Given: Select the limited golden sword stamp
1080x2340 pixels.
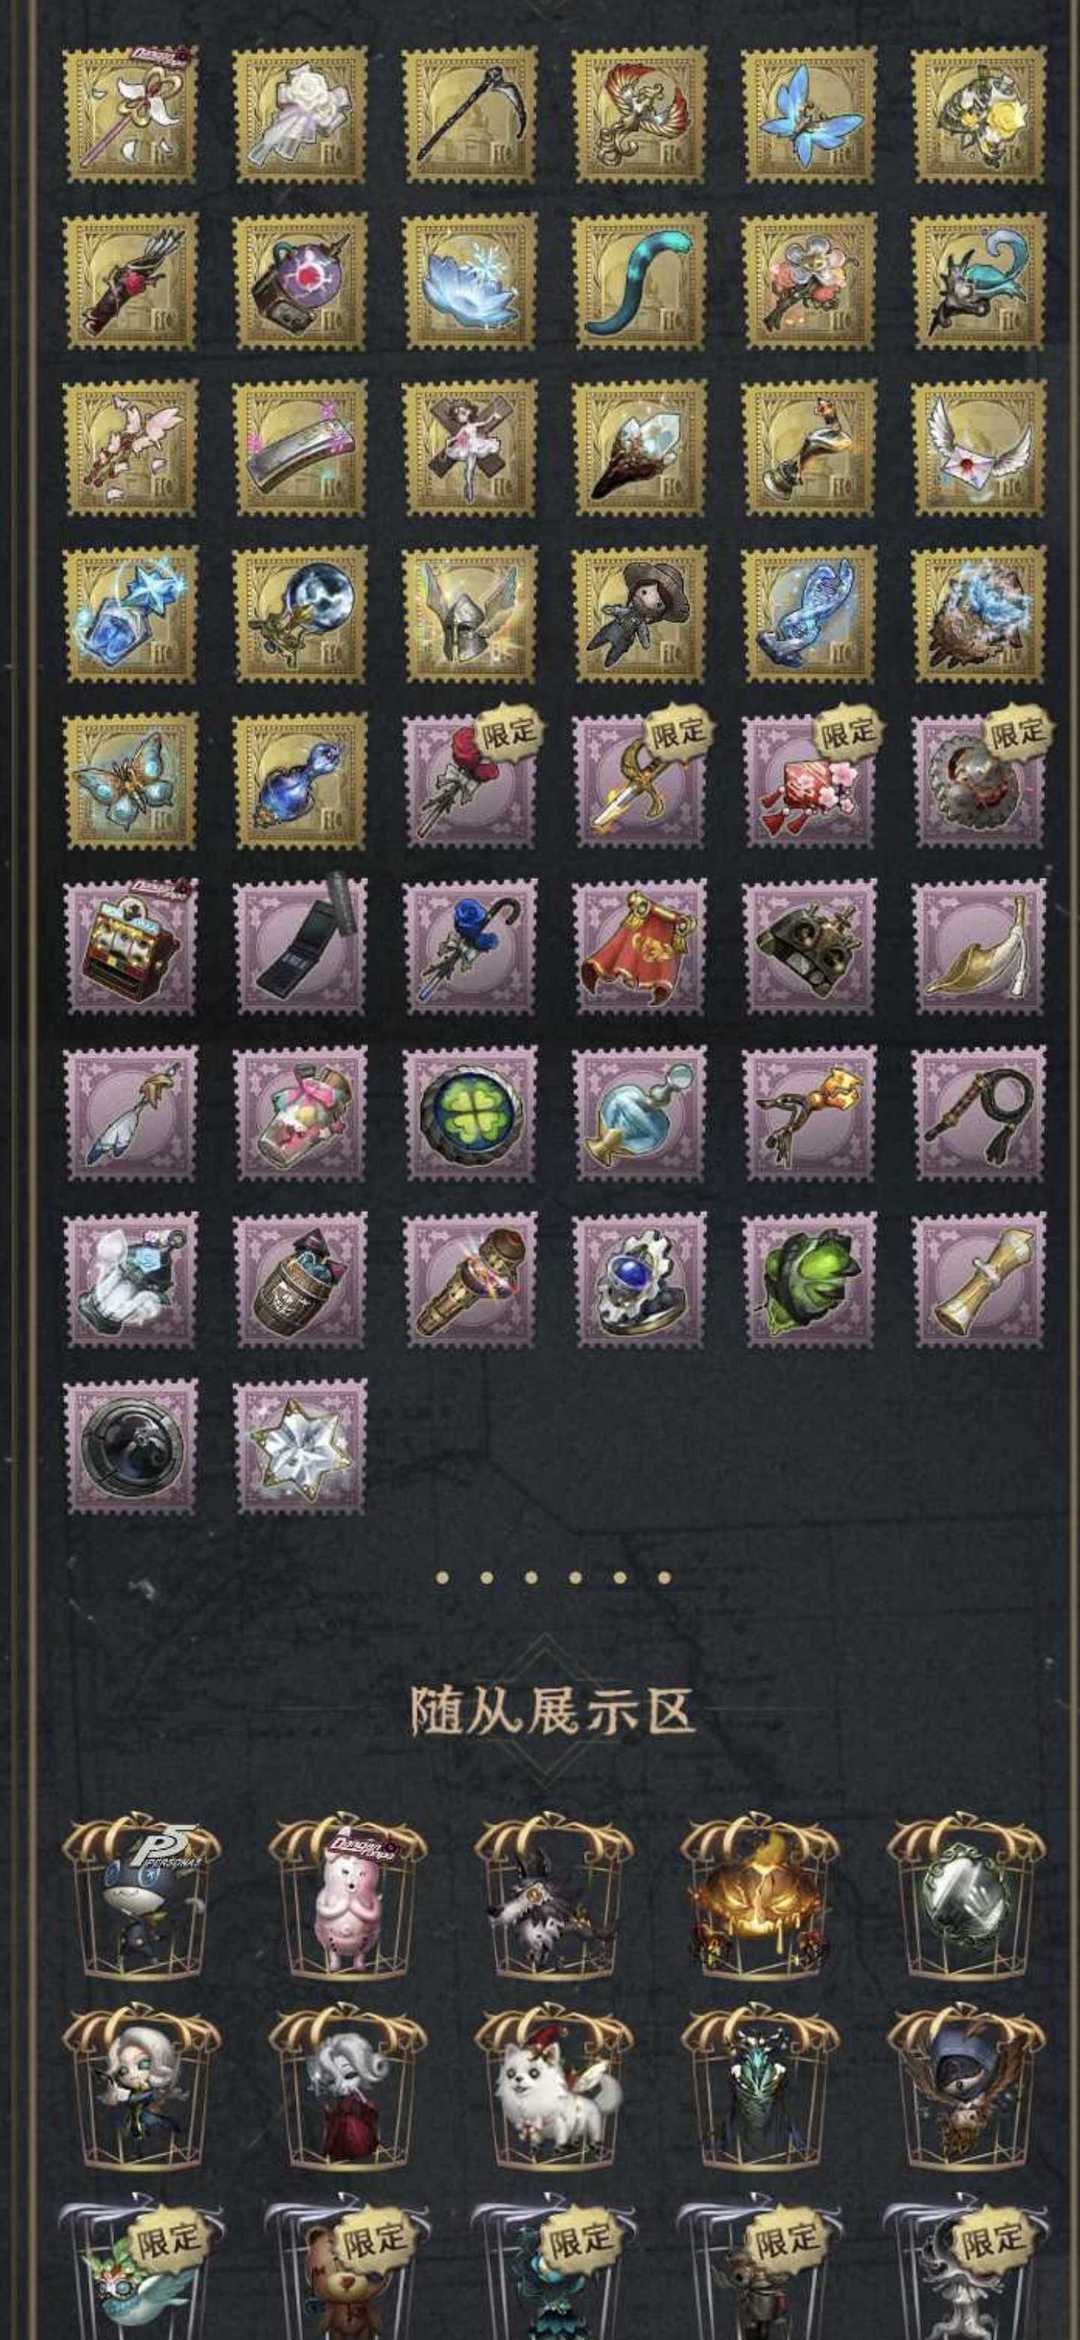Looking at the screenshot, I should click(640, 780).
